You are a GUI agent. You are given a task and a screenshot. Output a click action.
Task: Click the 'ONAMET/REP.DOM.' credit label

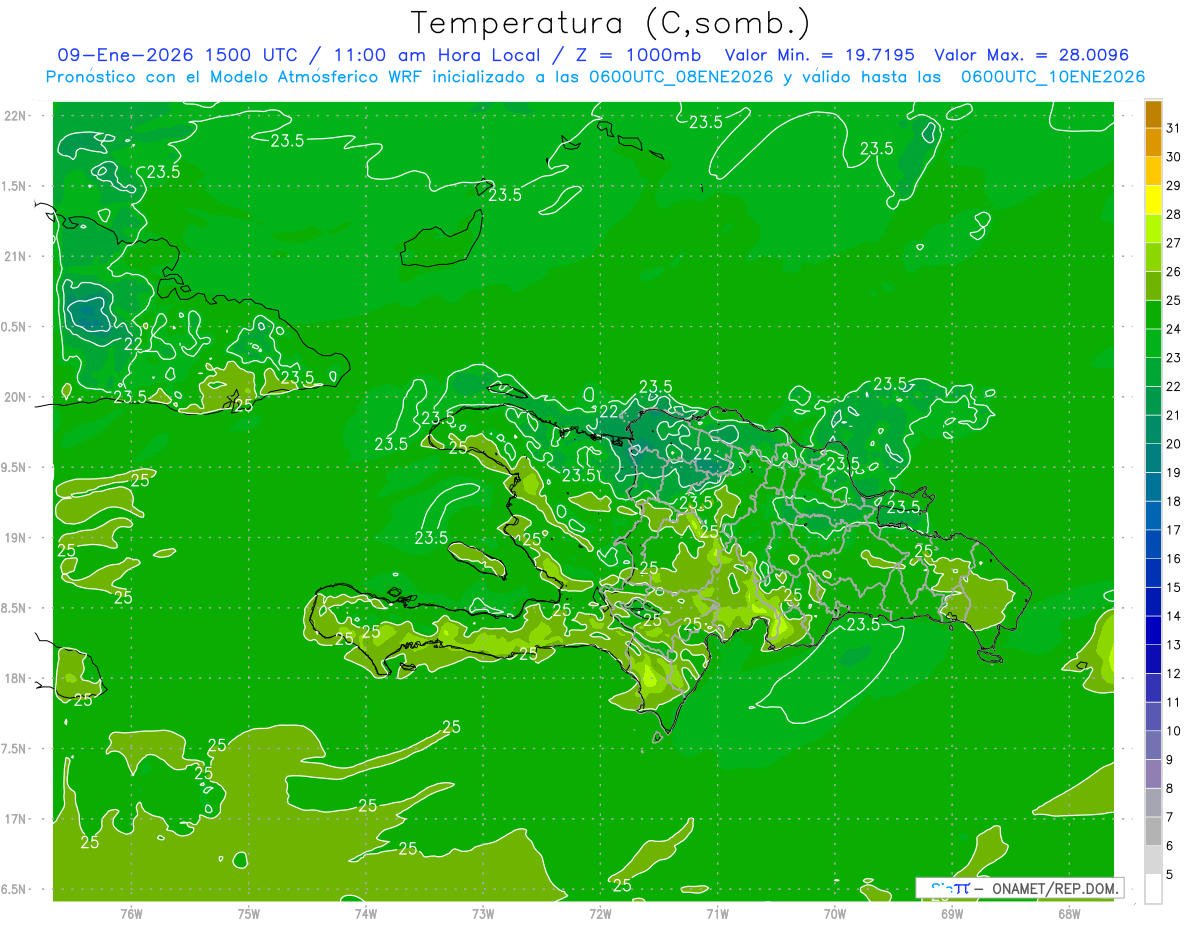(1056, 888)
